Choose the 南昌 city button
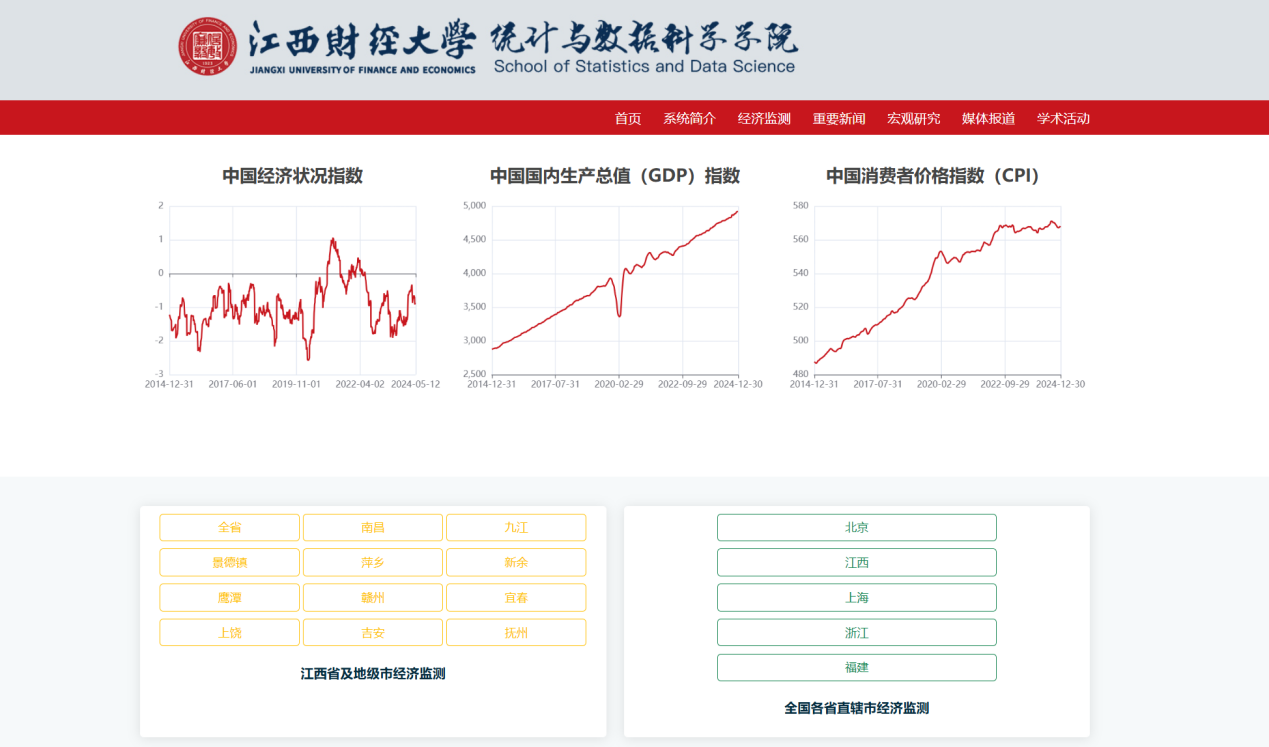This screenshot has width=1269, height=747. [x=372, y=527]
